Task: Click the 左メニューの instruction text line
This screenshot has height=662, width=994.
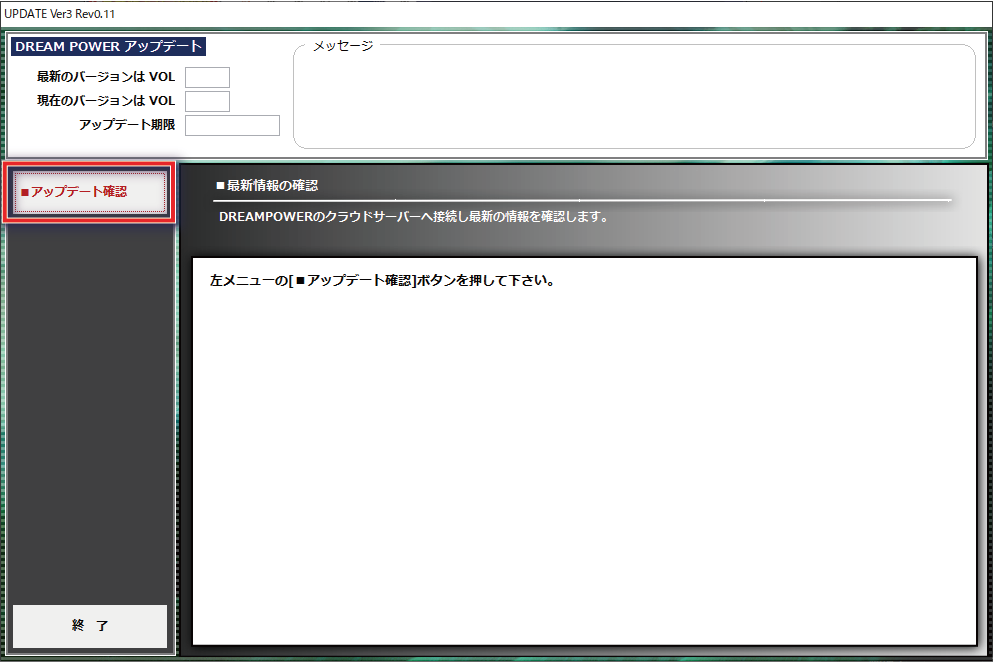Action: click(382, 280)
